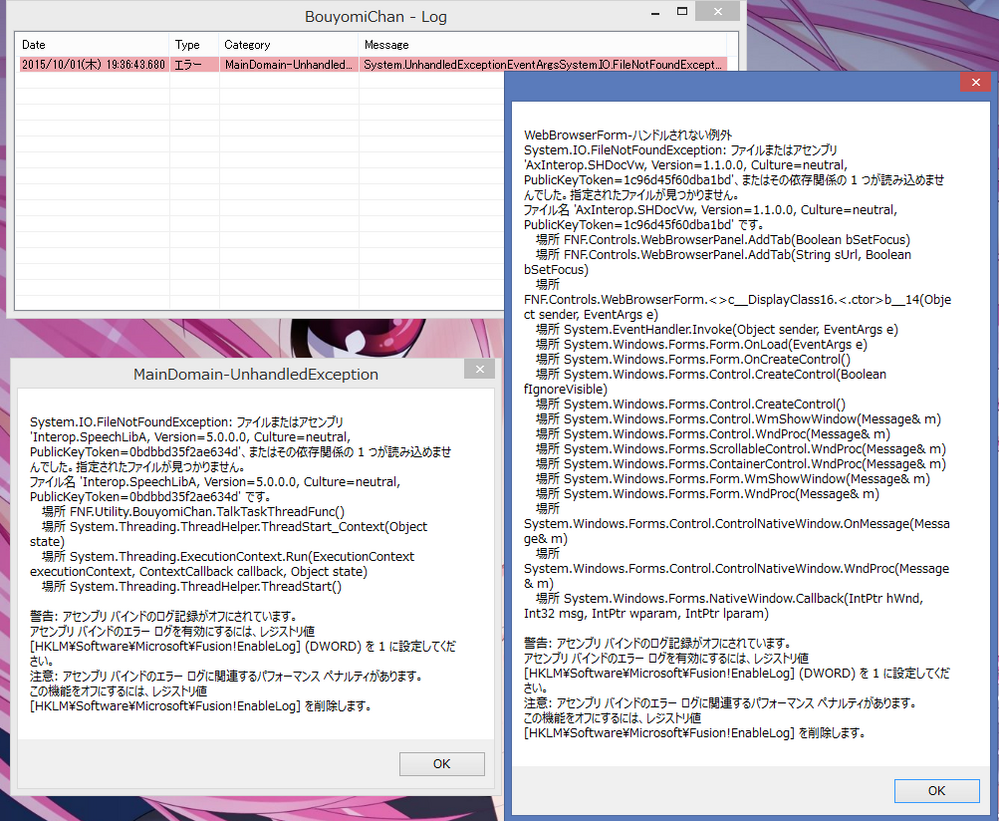Screen dimensions: 999x821
Task: Click the System.EventHandler.Invoke stack line
Action: click(x=717, y=329)
